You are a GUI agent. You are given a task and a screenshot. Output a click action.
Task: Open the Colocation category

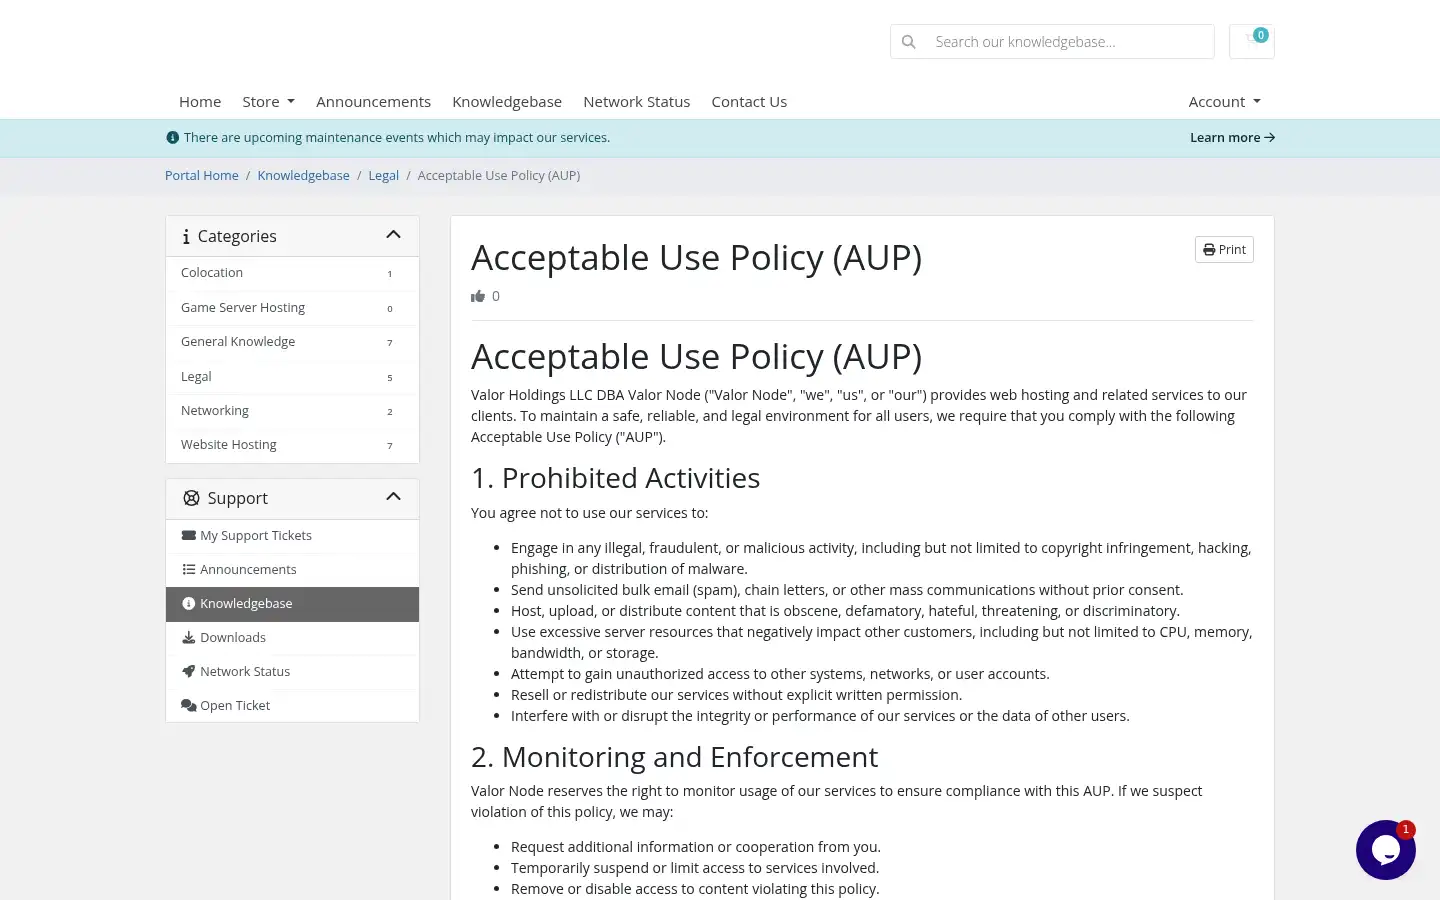coord(292,273)
